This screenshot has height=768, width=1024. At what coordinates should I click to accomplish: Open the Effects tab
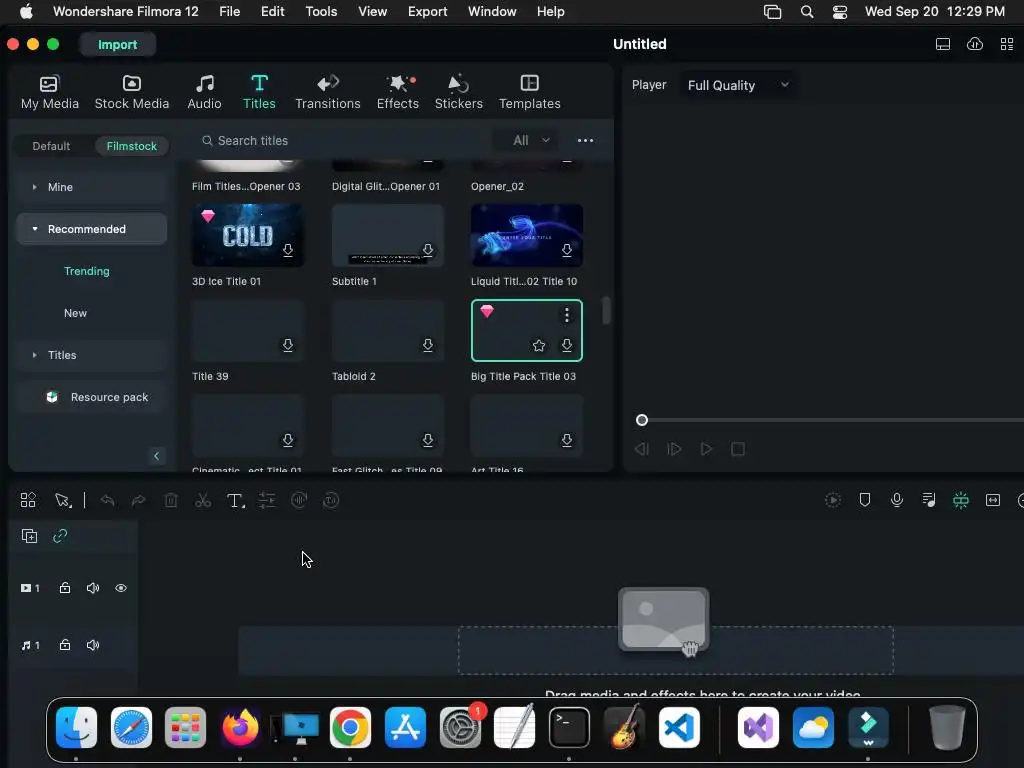click(x=398, y=92)
